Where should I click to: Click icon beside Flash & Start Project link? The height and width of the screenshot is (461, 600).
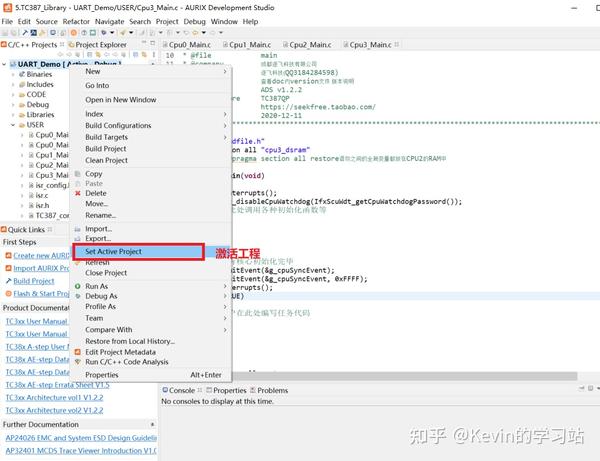coord(8,294)
